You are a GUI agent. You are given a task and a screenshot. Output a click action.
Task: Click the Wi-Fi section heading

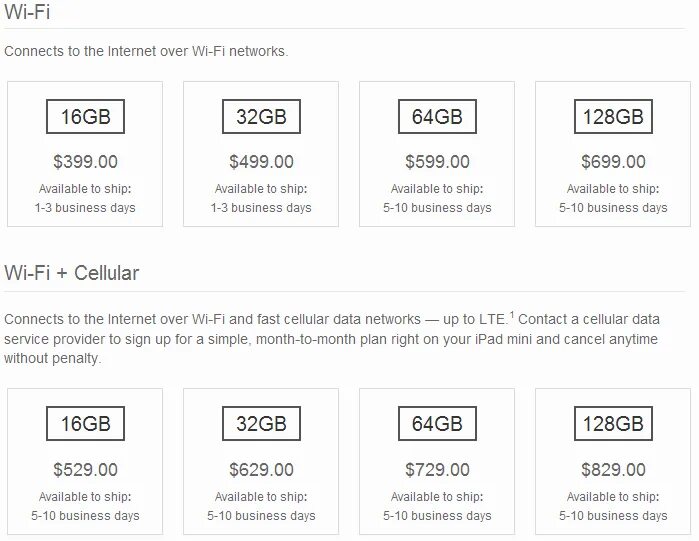point(27,11)
